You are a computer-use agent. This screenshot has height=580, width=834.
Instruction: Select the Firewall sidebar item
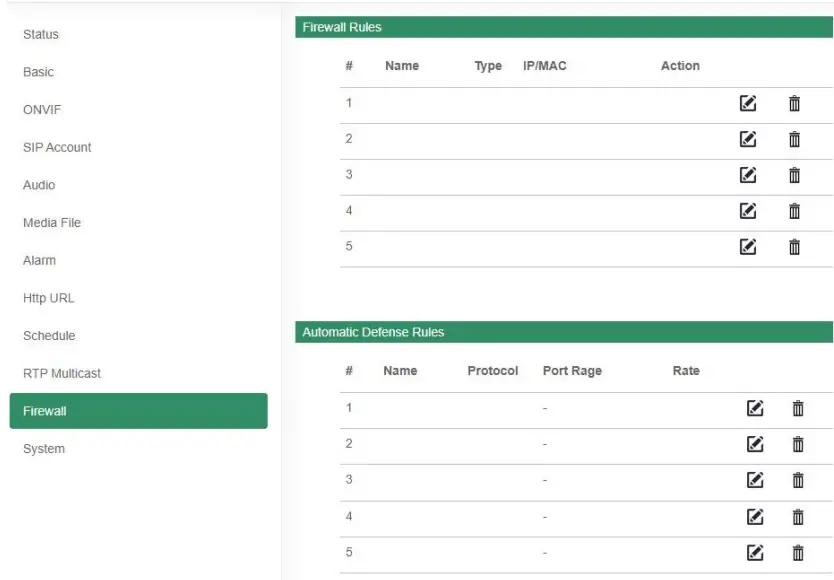[x=138, y=411]
